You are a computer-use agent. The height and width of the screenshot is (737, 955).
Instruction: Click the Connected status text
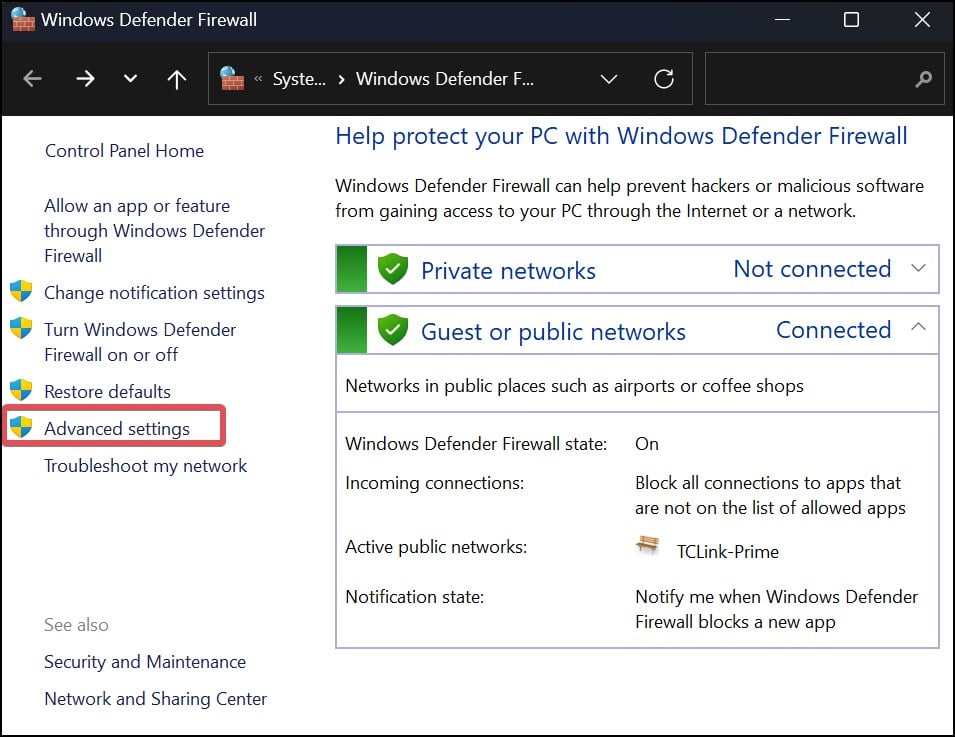[834, 330]
